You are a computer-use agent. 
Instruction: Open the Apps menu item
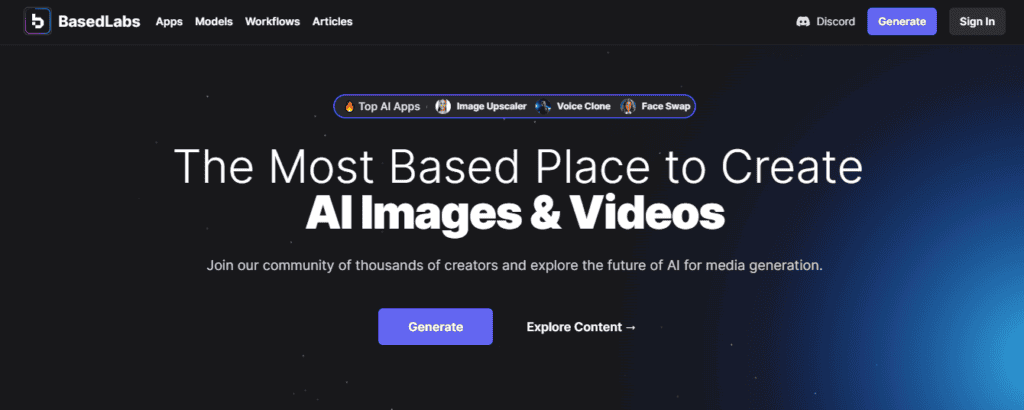tap(169, 21)
